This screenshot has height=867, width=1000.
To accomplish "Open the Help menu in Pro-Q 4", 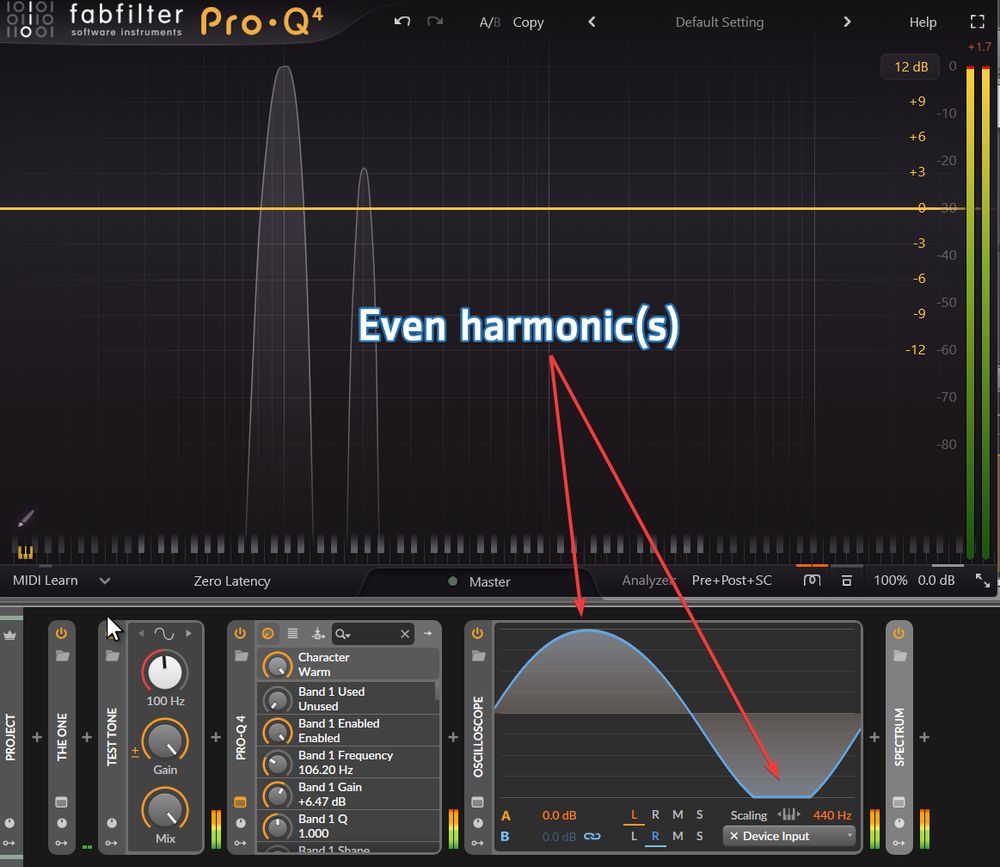I will click(x=922, y=22).
